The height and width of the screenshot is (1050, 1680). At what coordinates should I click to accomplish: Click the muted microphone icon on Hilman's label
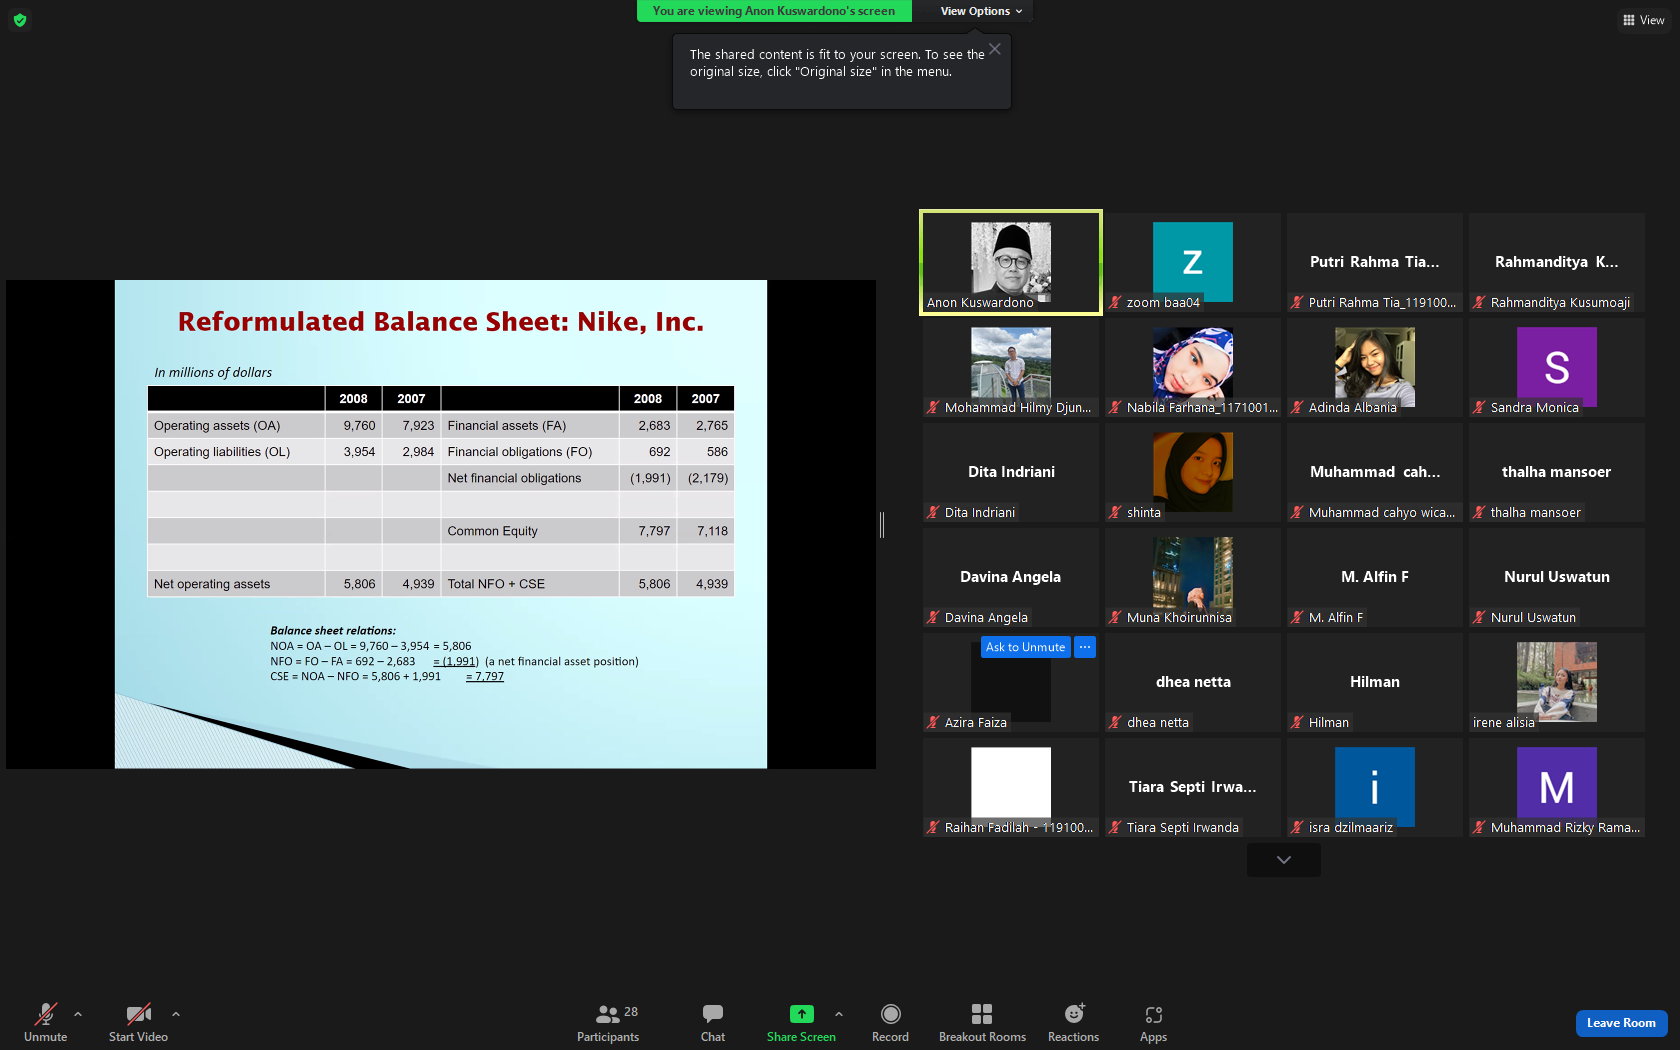pyautogui.click(x=1297, y=722)
